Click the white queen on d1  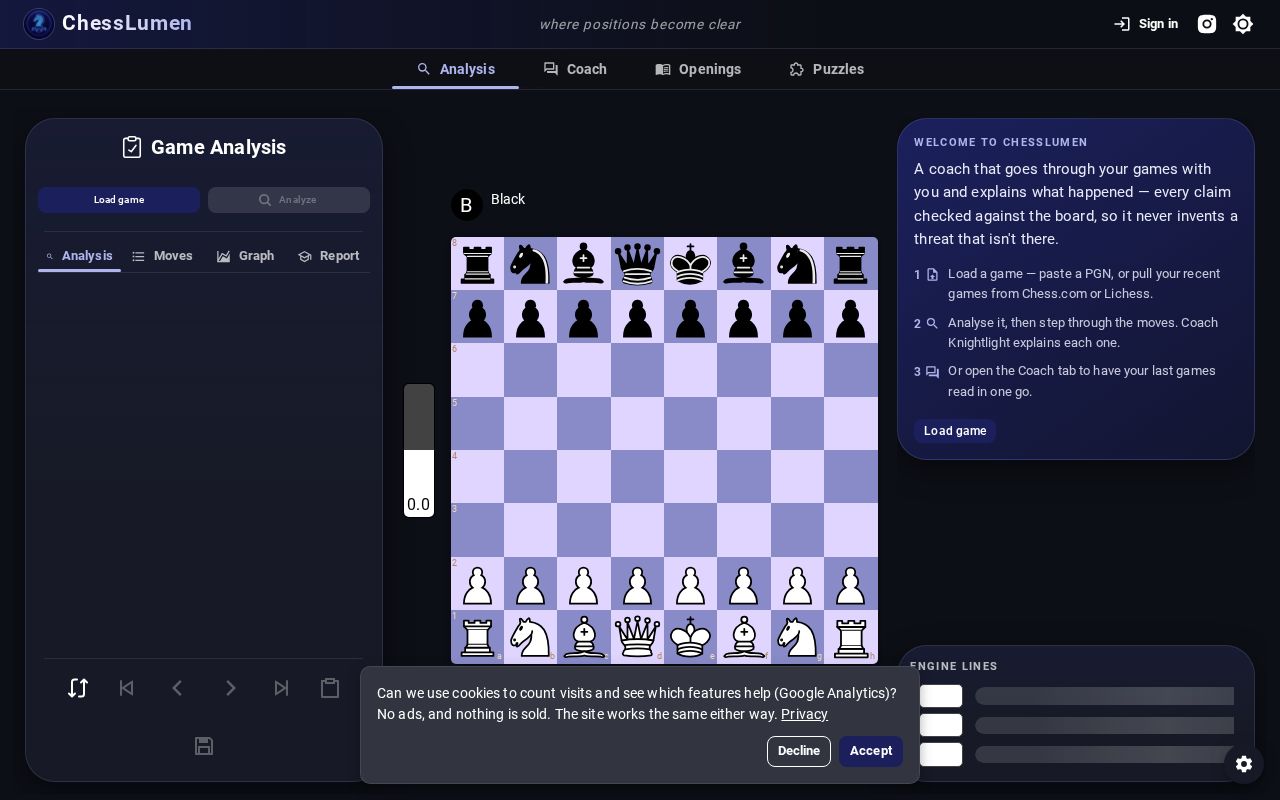pos(637,637)
